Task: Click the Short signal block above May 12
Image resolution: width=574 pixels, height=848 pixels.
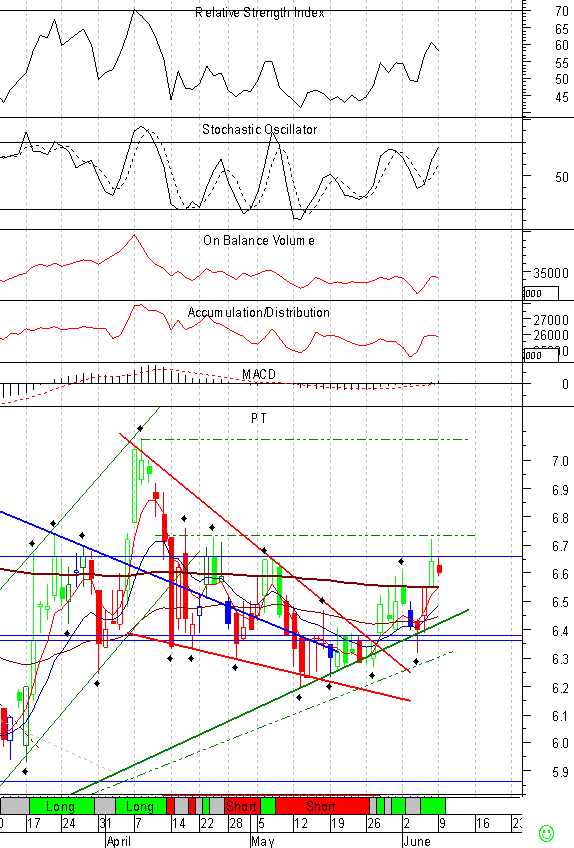Action: tap(322, 806)
